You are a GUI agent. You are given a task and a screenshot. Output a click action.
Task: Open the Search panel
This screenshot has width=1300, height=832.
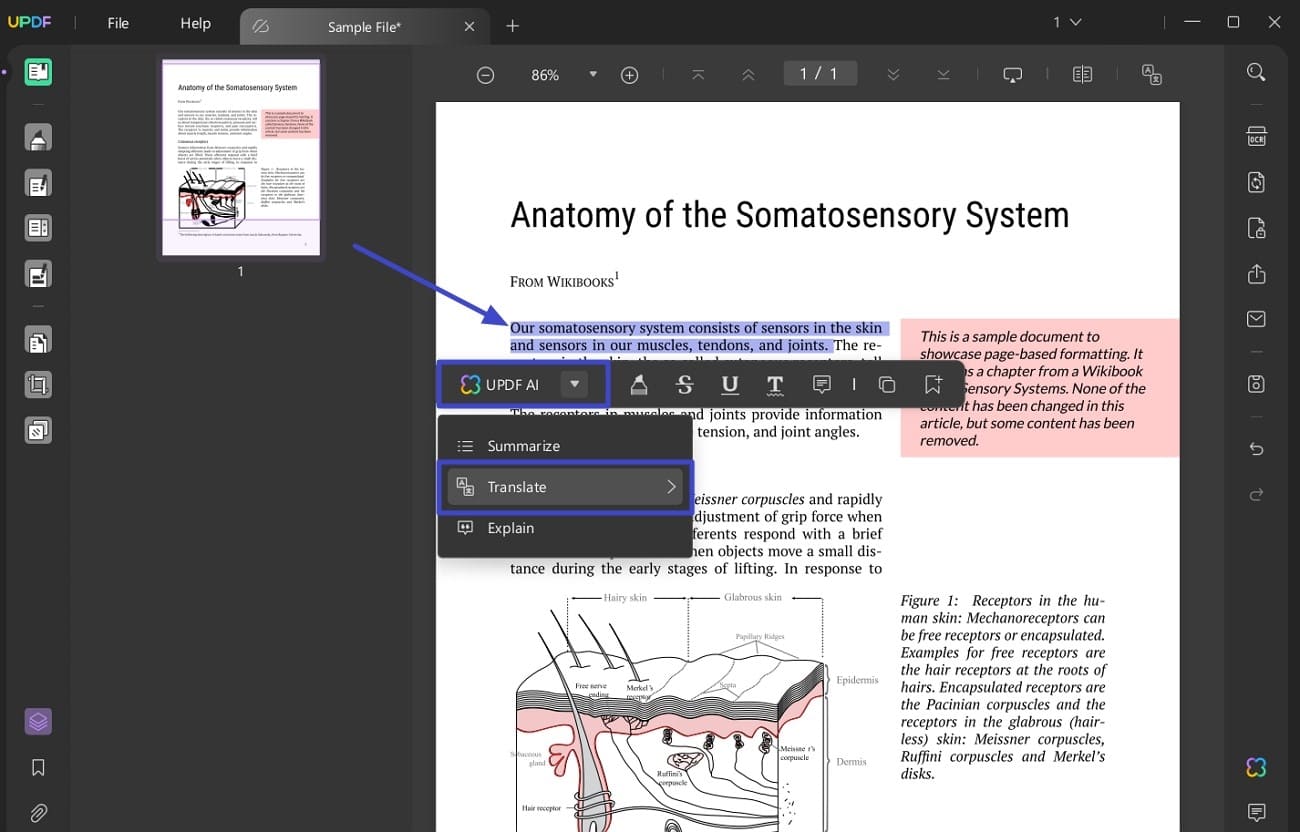click(x=1257, y=72)
